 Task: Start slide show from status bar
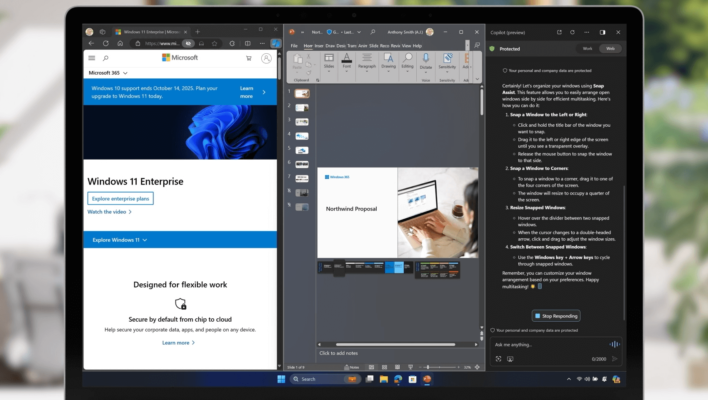click(410, 367)
